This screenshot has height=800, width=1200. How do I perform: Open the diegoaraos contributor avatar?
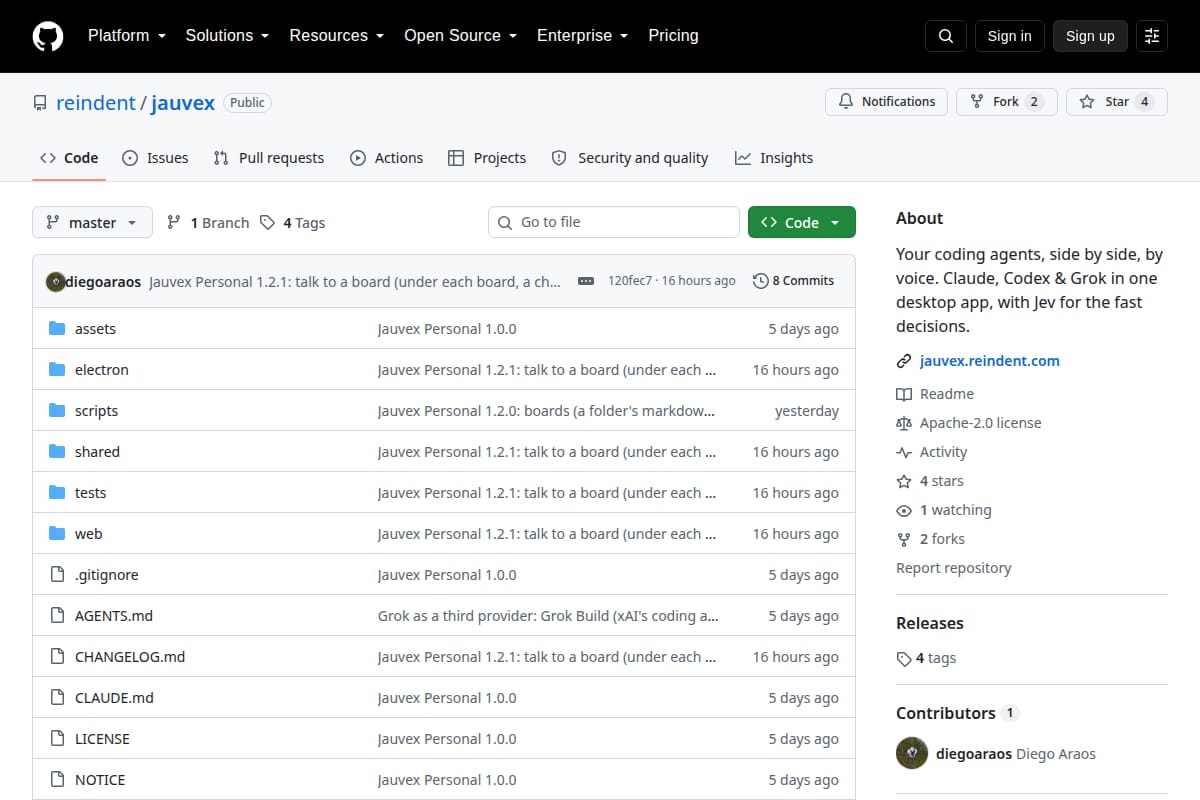tap(912, 753)
